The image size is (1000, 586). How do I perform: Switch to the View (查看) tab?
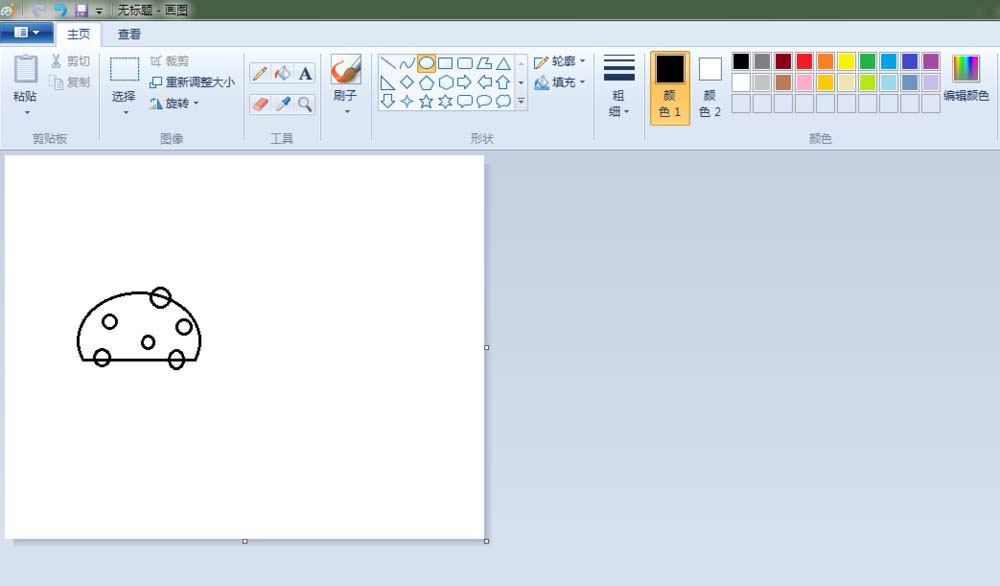[x=129, y=34]
